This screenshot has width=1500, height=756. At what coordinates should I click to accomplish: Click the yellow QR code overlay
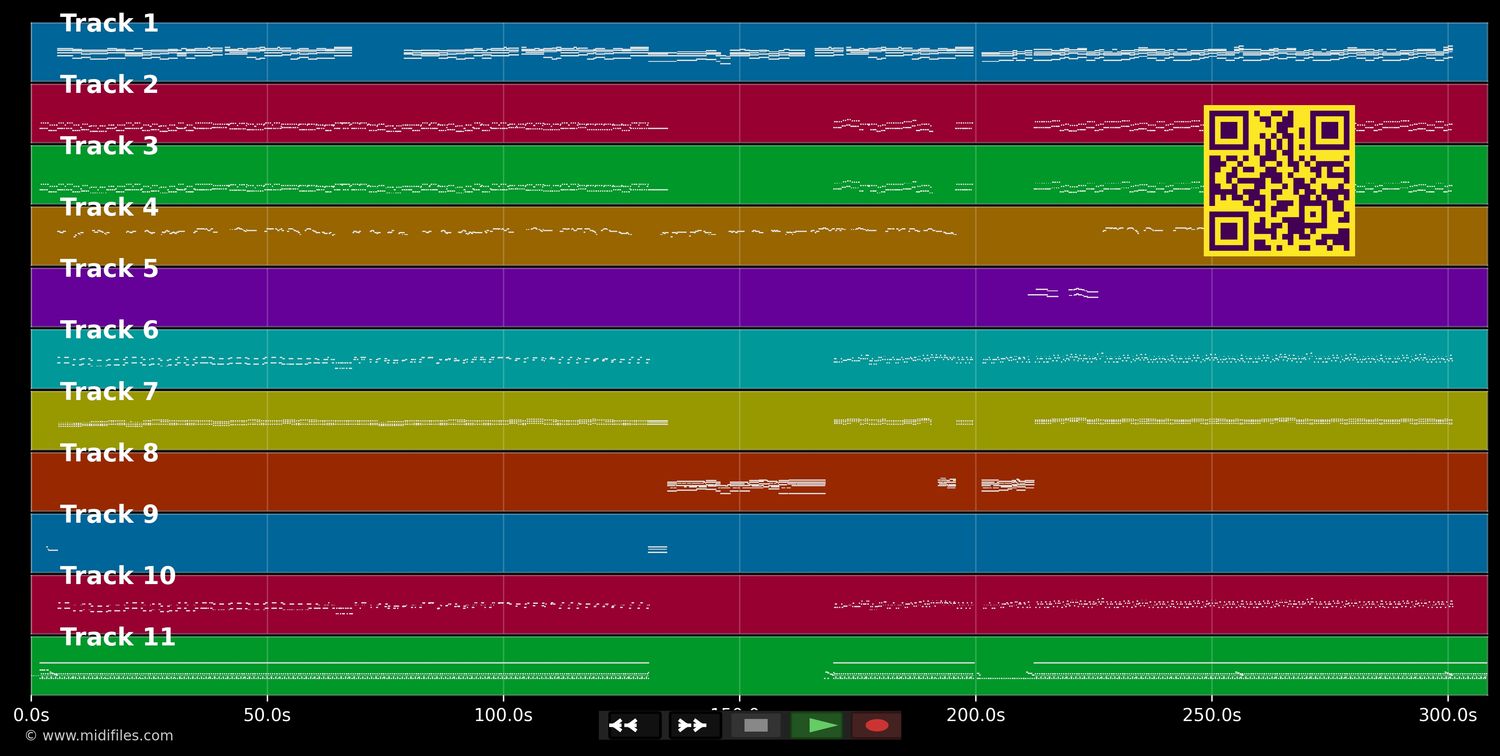point(1280,181)
